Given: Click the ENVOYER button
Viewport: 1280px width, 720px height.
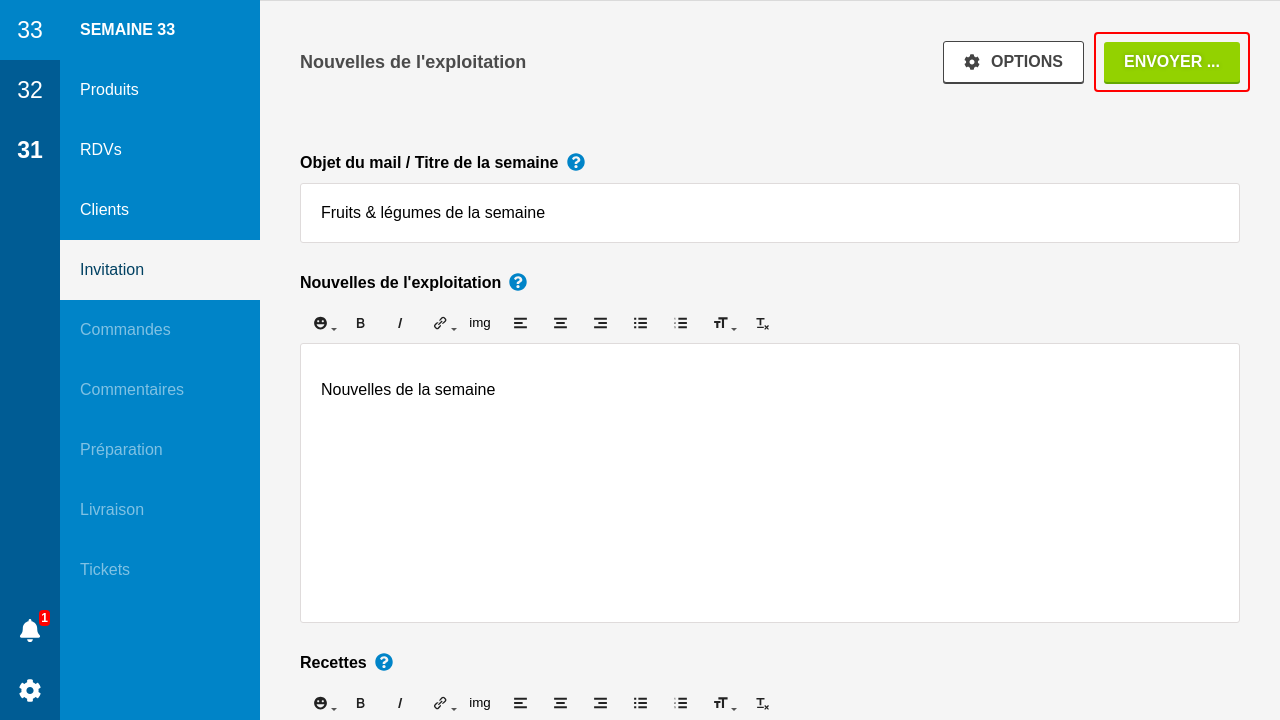Looking at the screenshot, I should (x=1171, y=62).
